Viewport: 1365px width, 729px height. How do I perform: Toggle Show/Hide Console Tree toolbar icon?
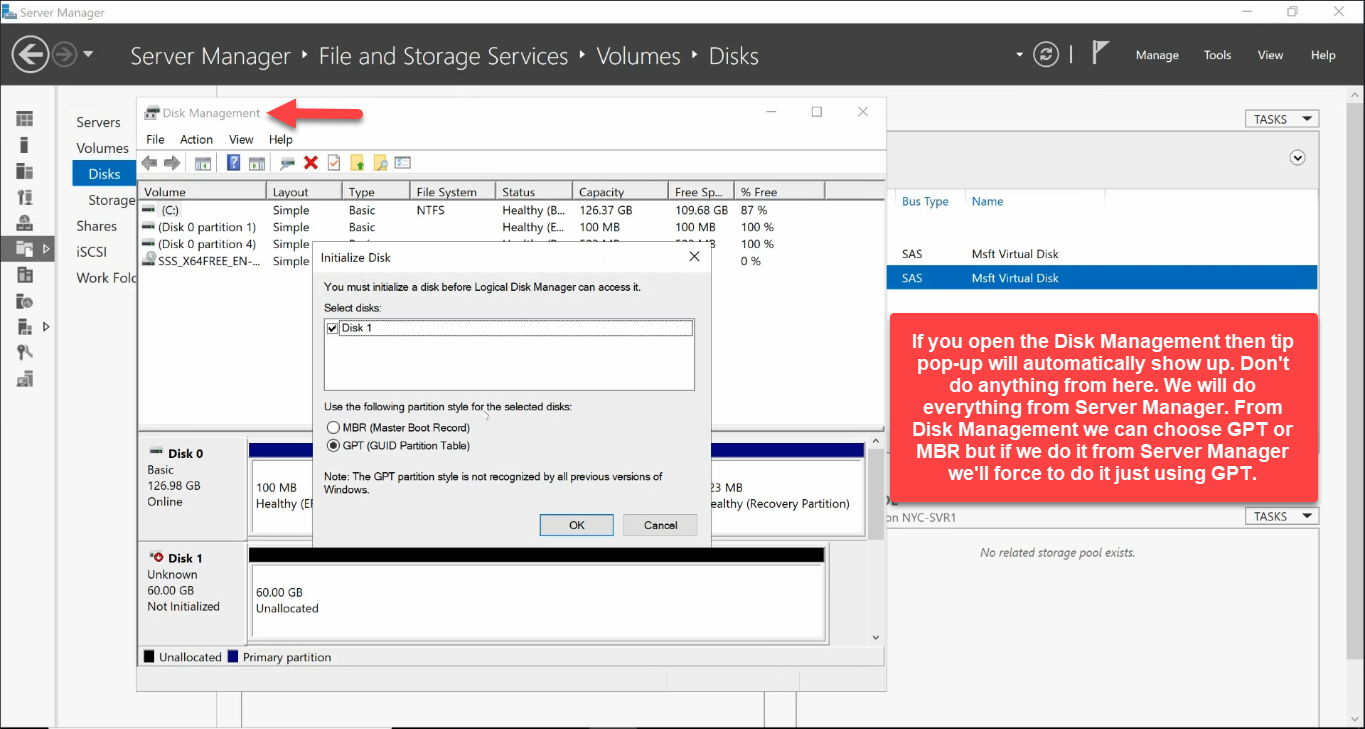click(x=203, y=163)
